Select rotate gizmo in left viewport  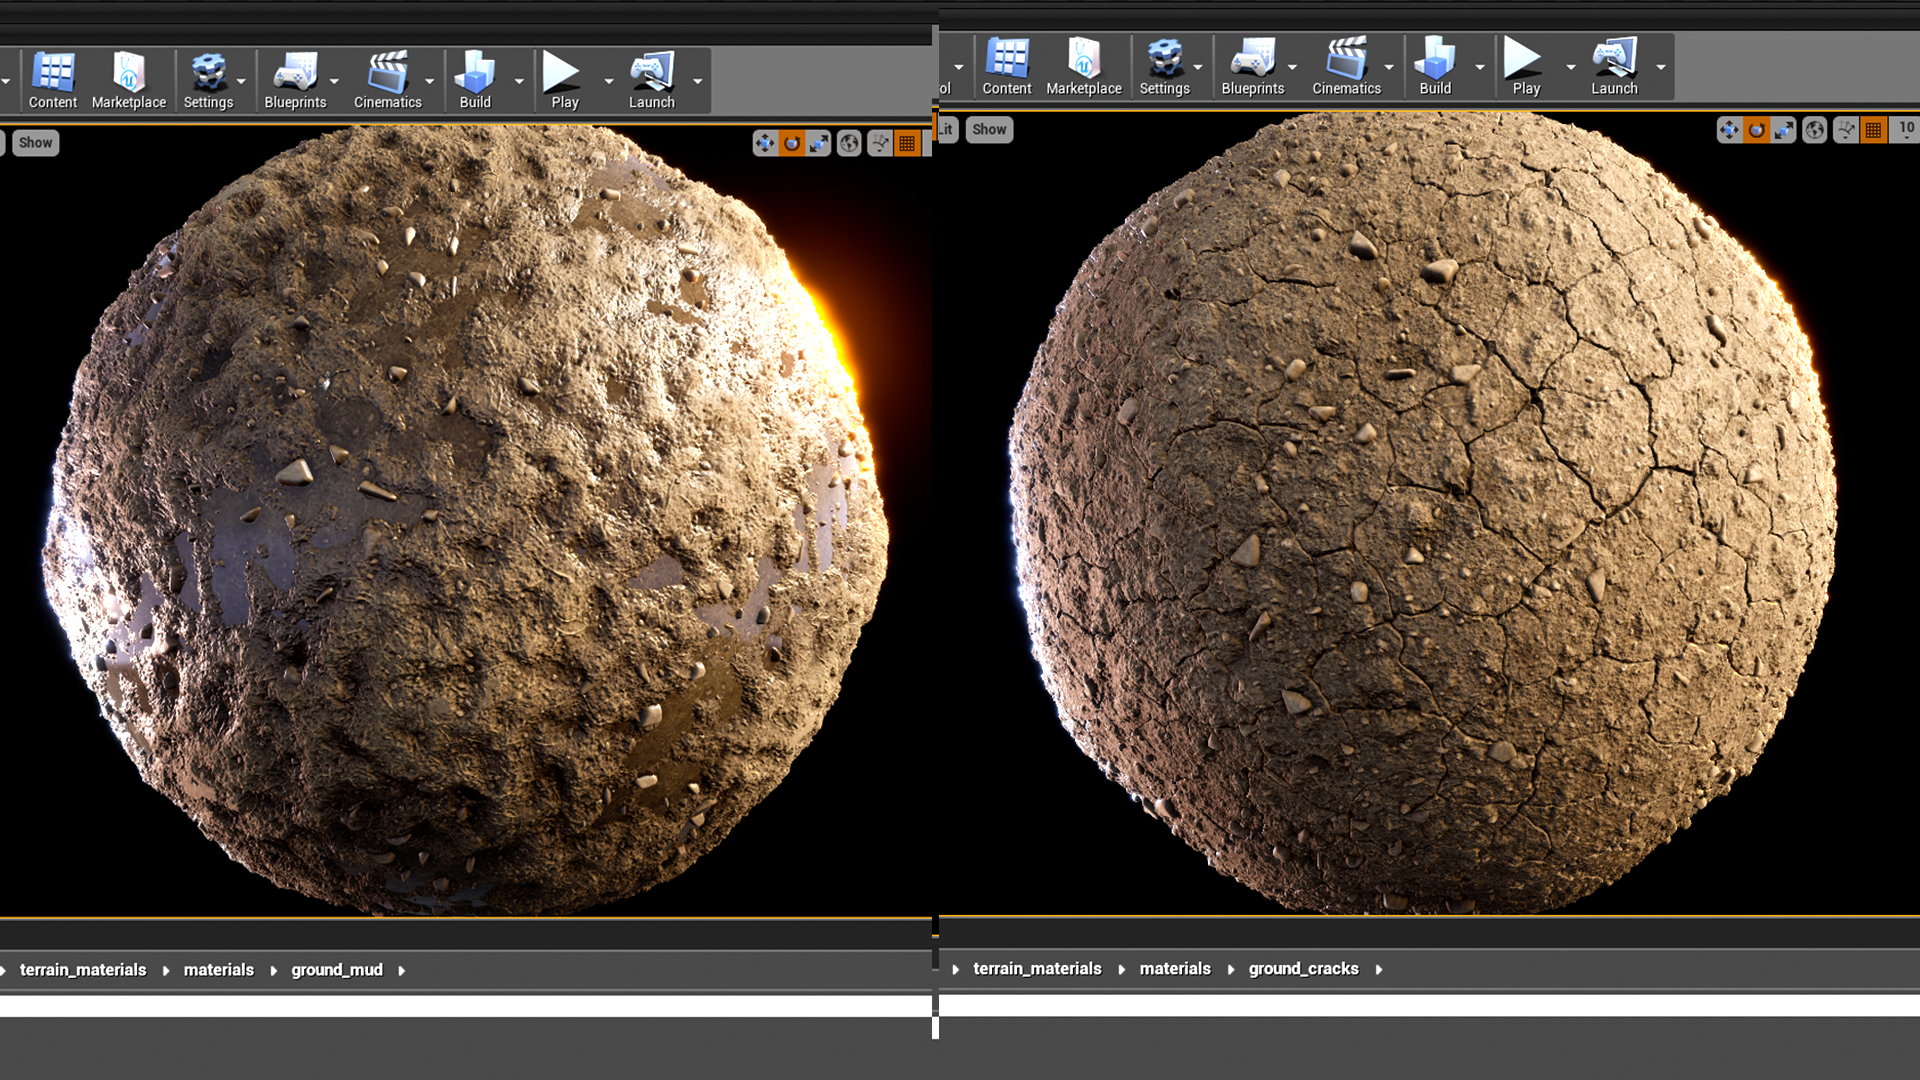[x=792, y=143]
